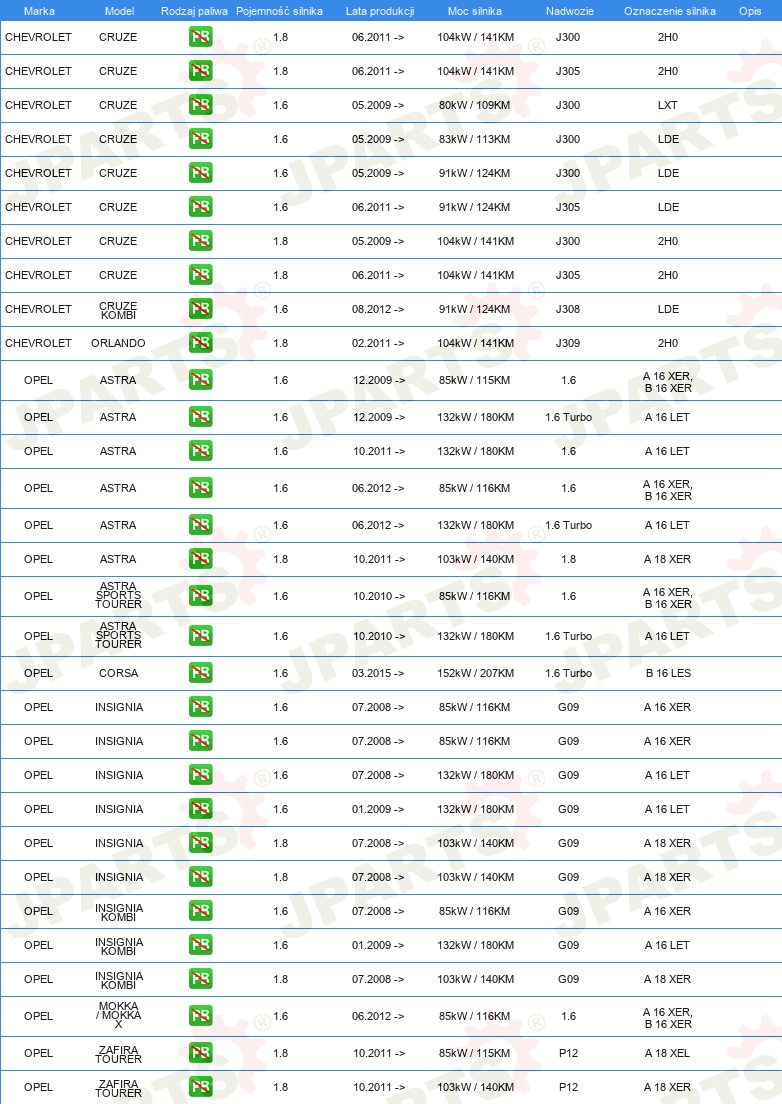
Task: Select the 03.2015 -> production date cell
Action: (x=378, y=673)
